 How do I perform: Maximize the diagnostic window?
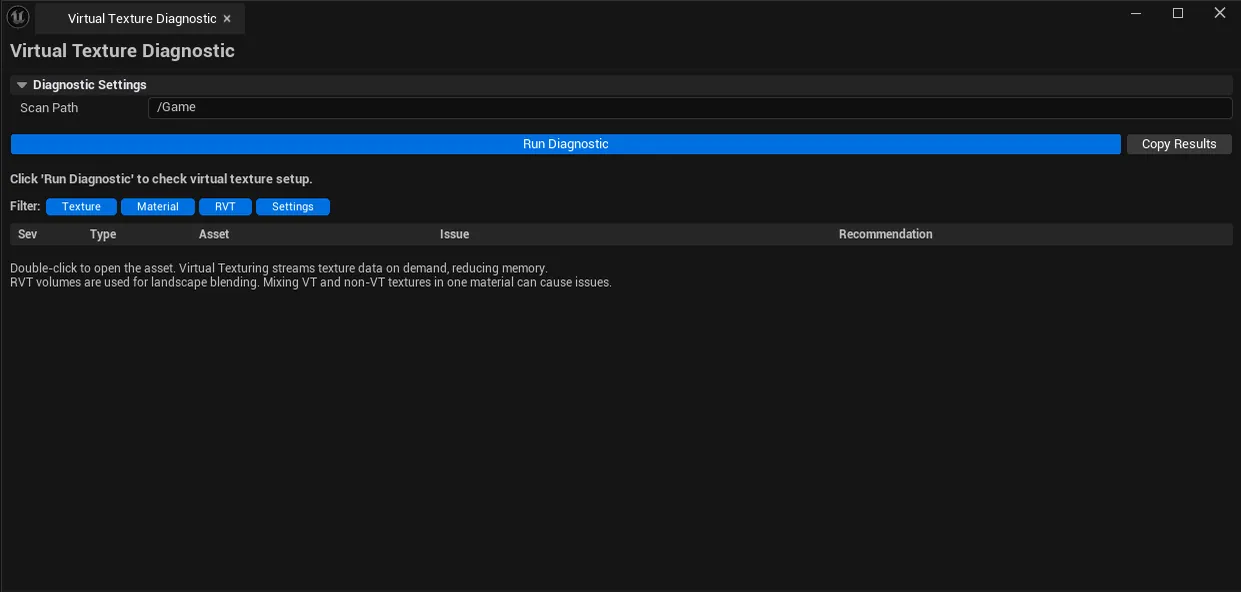tap(1178, 13)
